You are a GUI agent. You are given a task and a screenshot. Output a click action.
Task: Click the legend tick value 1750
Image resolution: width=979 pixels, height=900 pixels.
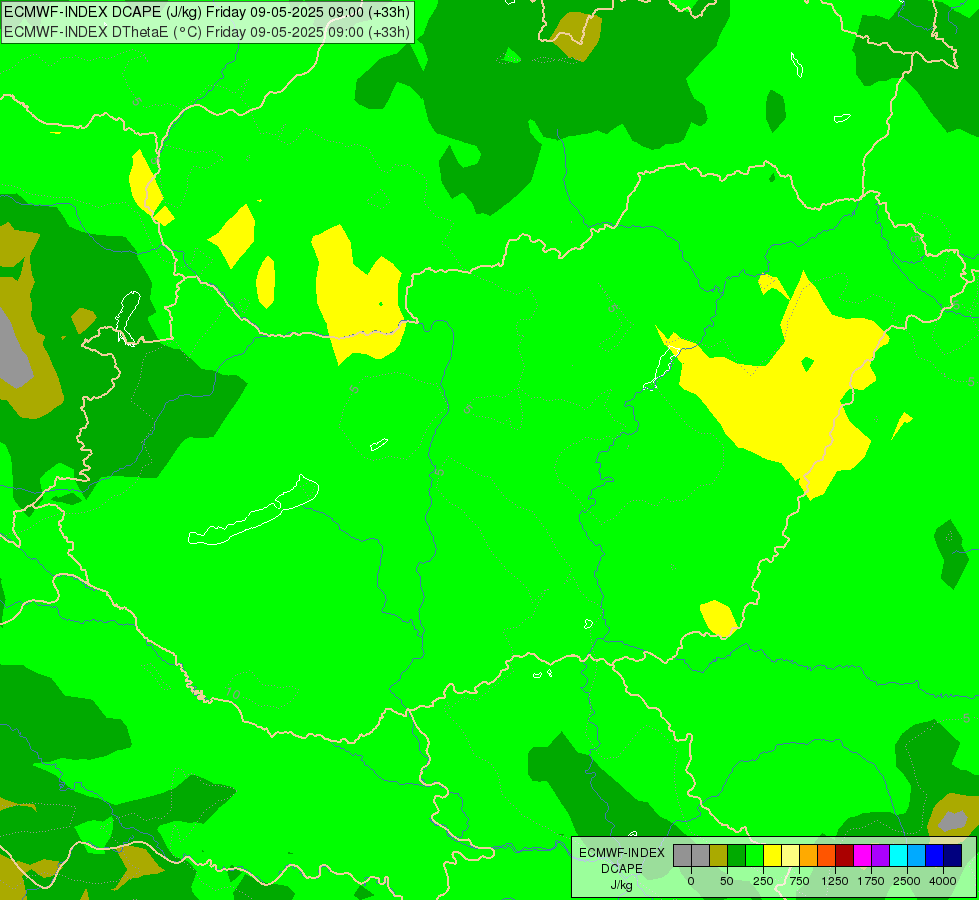[871, 881]
